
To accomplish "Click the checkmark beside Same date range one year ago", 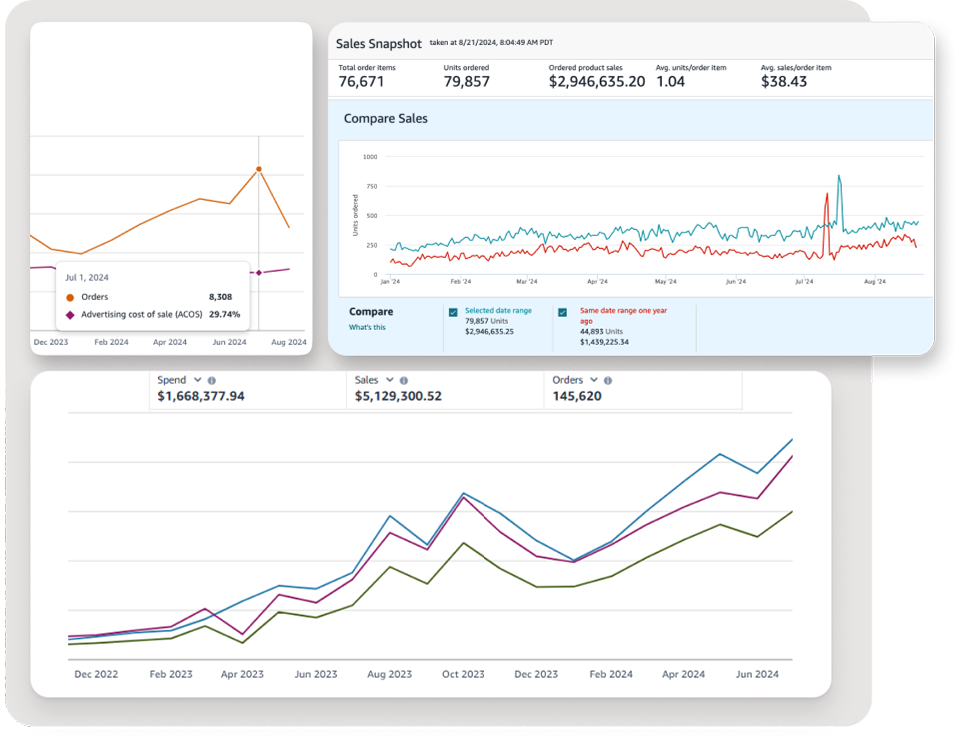I will point(562,311).
